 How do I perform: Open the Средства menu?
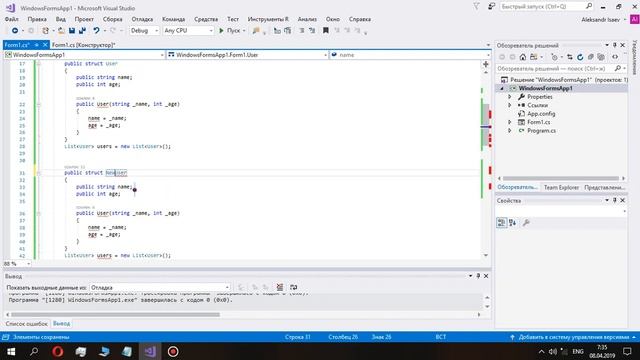(x=206, y=19)
